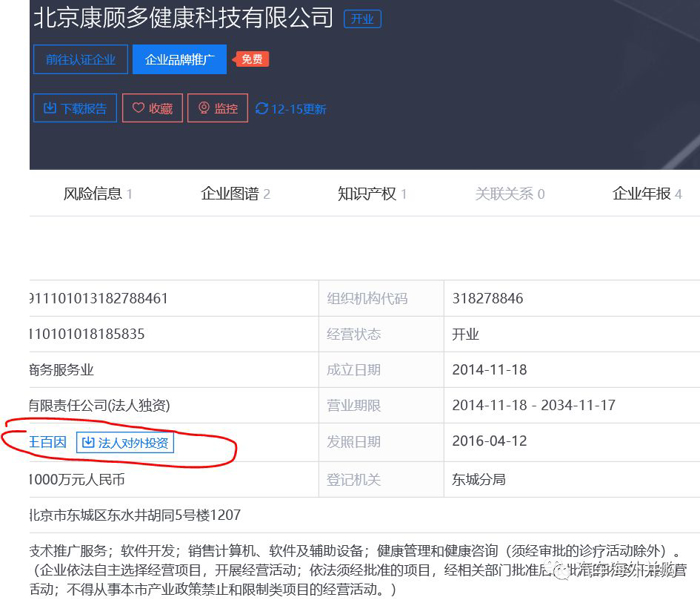700x599 pixels.
Task: Select the 关联关系 tab
Action: (x=510, y=194)
